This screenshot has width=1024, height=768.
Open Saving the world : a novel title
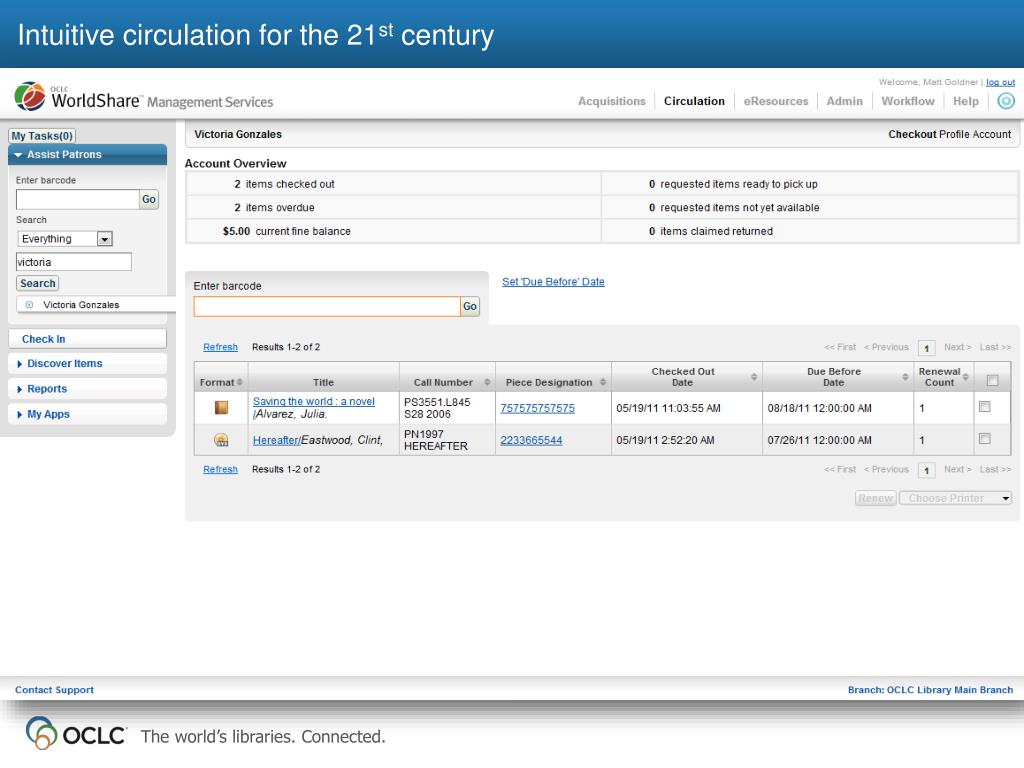coord(313,401)
